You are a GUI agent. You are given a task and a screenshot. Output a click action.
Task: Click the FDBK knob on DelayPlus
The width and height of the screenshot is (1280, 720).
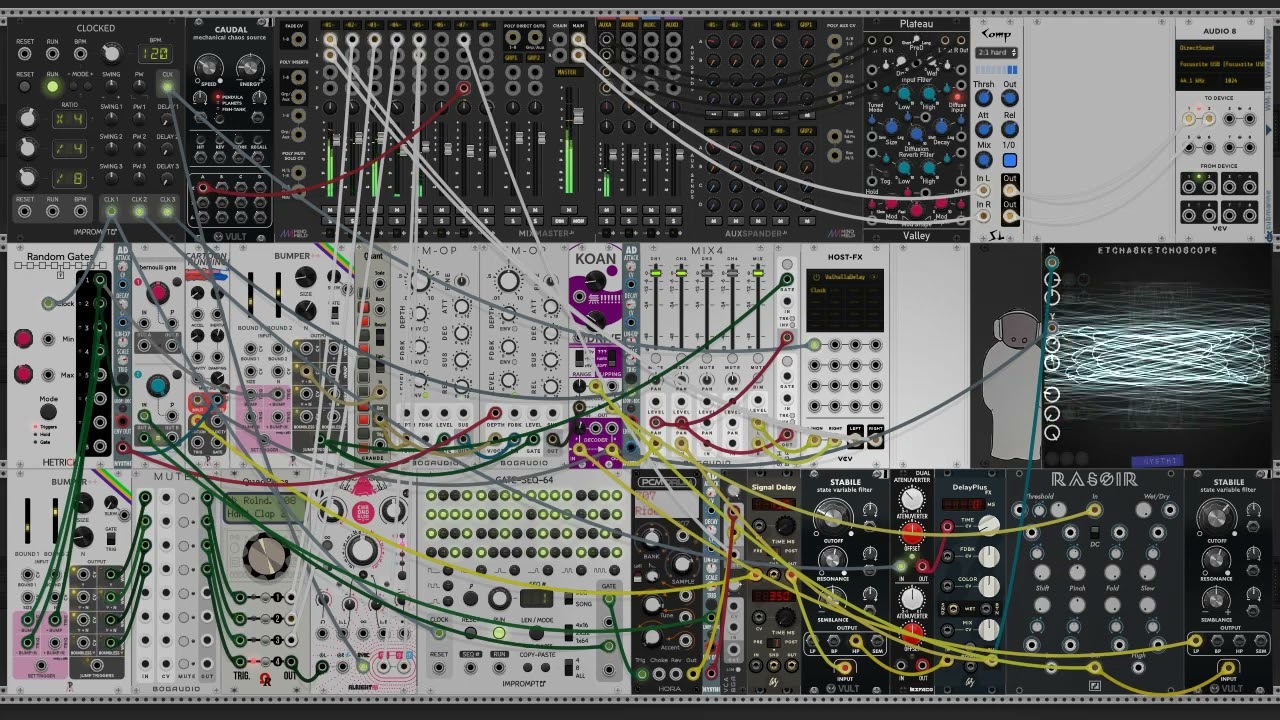pos(988,555)
